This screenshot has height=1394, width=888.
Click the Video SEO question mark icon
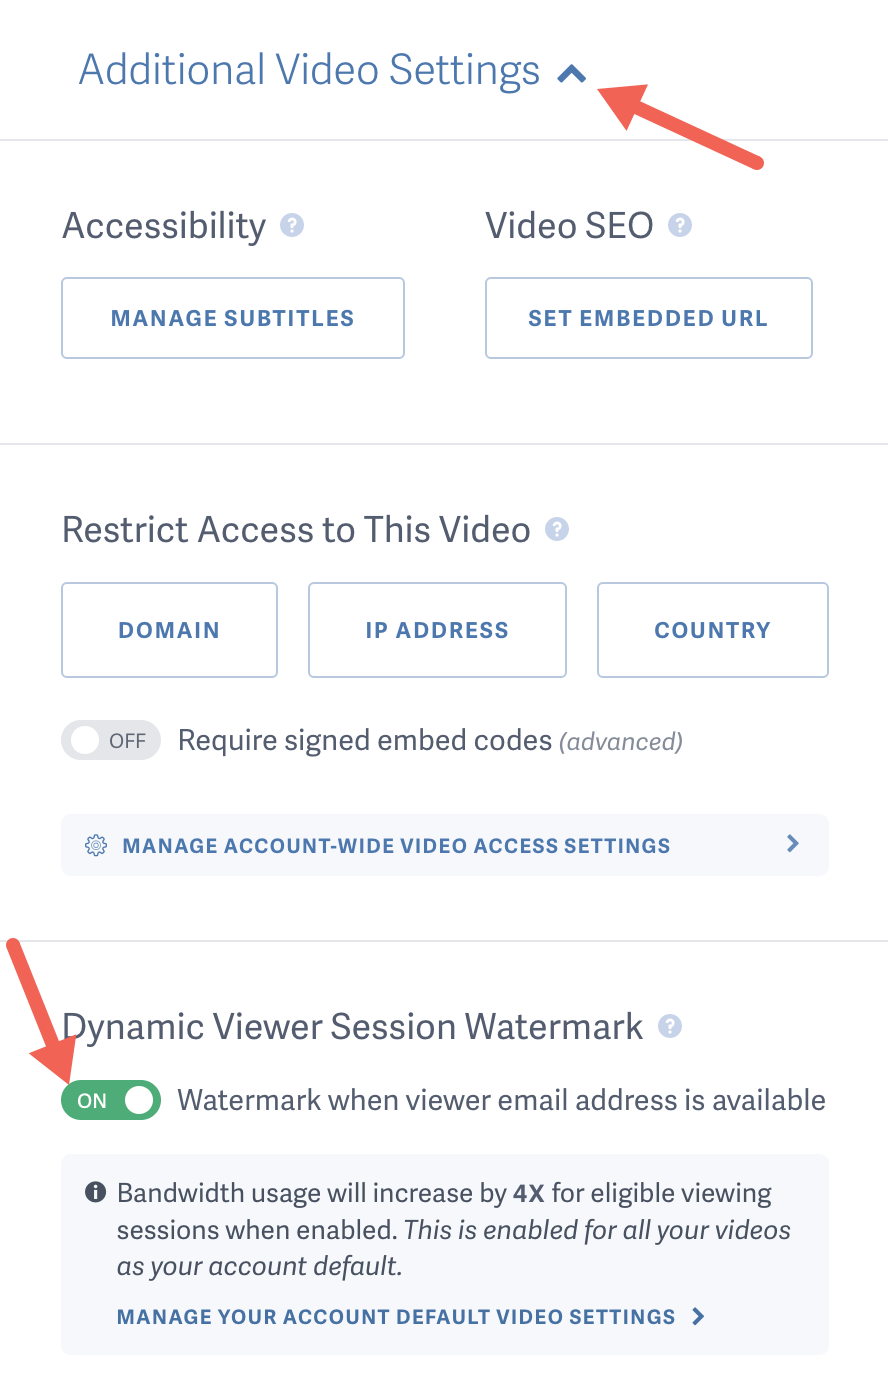[679, 225]
